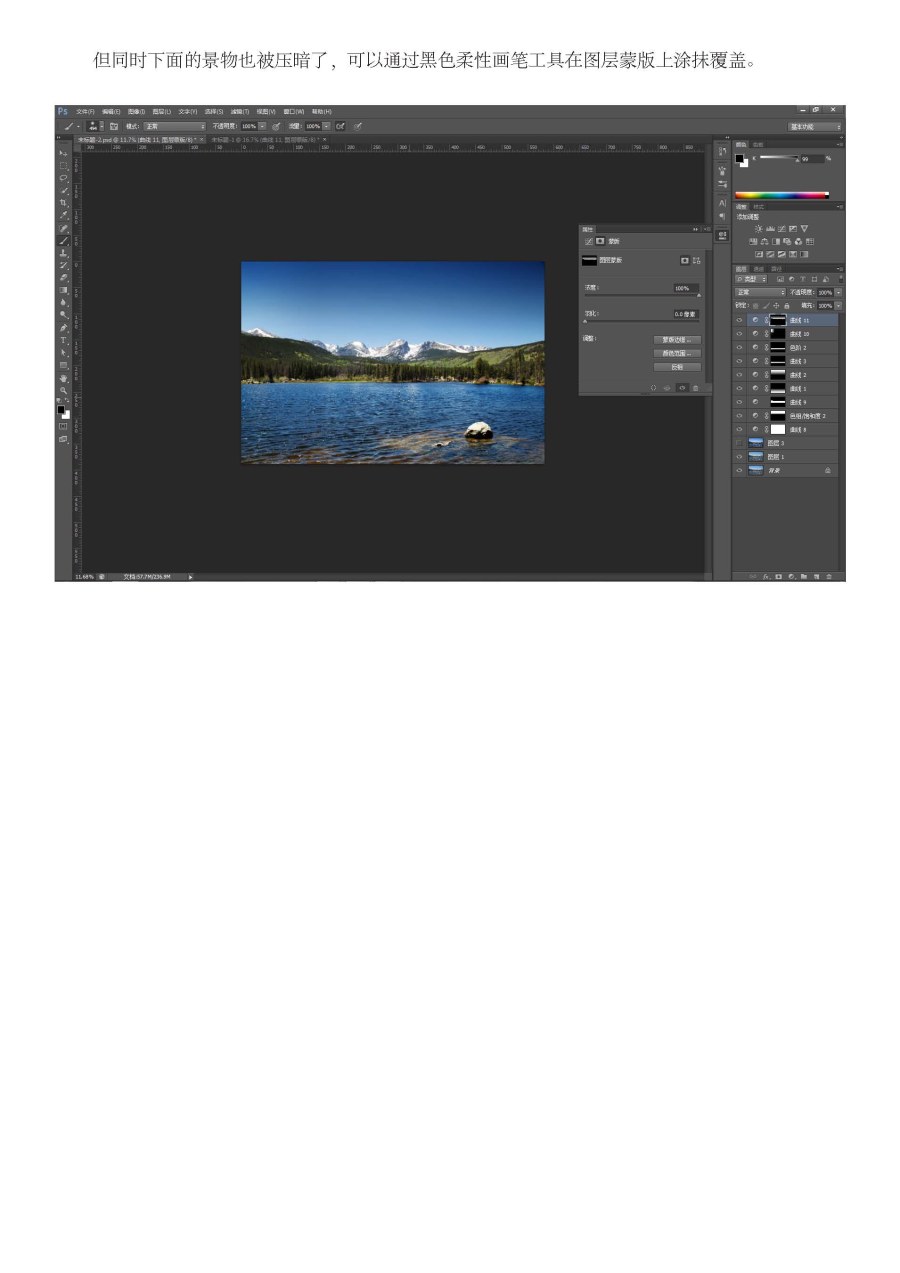Select the History Brush tool
The height and width of the screenshot is (1273, 900).
point(63,265)
